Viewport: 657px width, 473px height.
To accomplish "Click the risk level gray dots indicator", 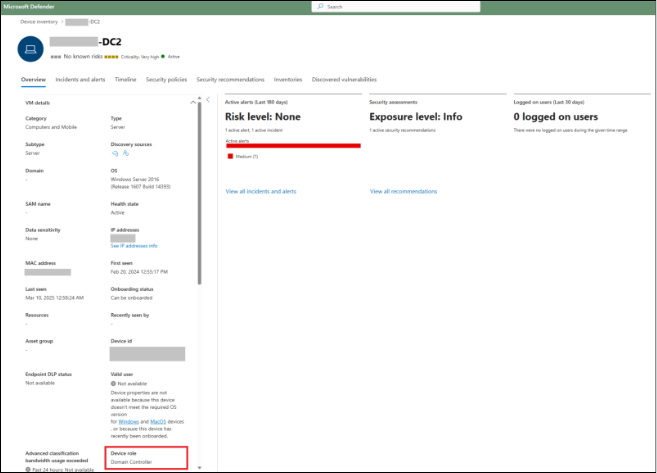I will click(x=56, y=57).
